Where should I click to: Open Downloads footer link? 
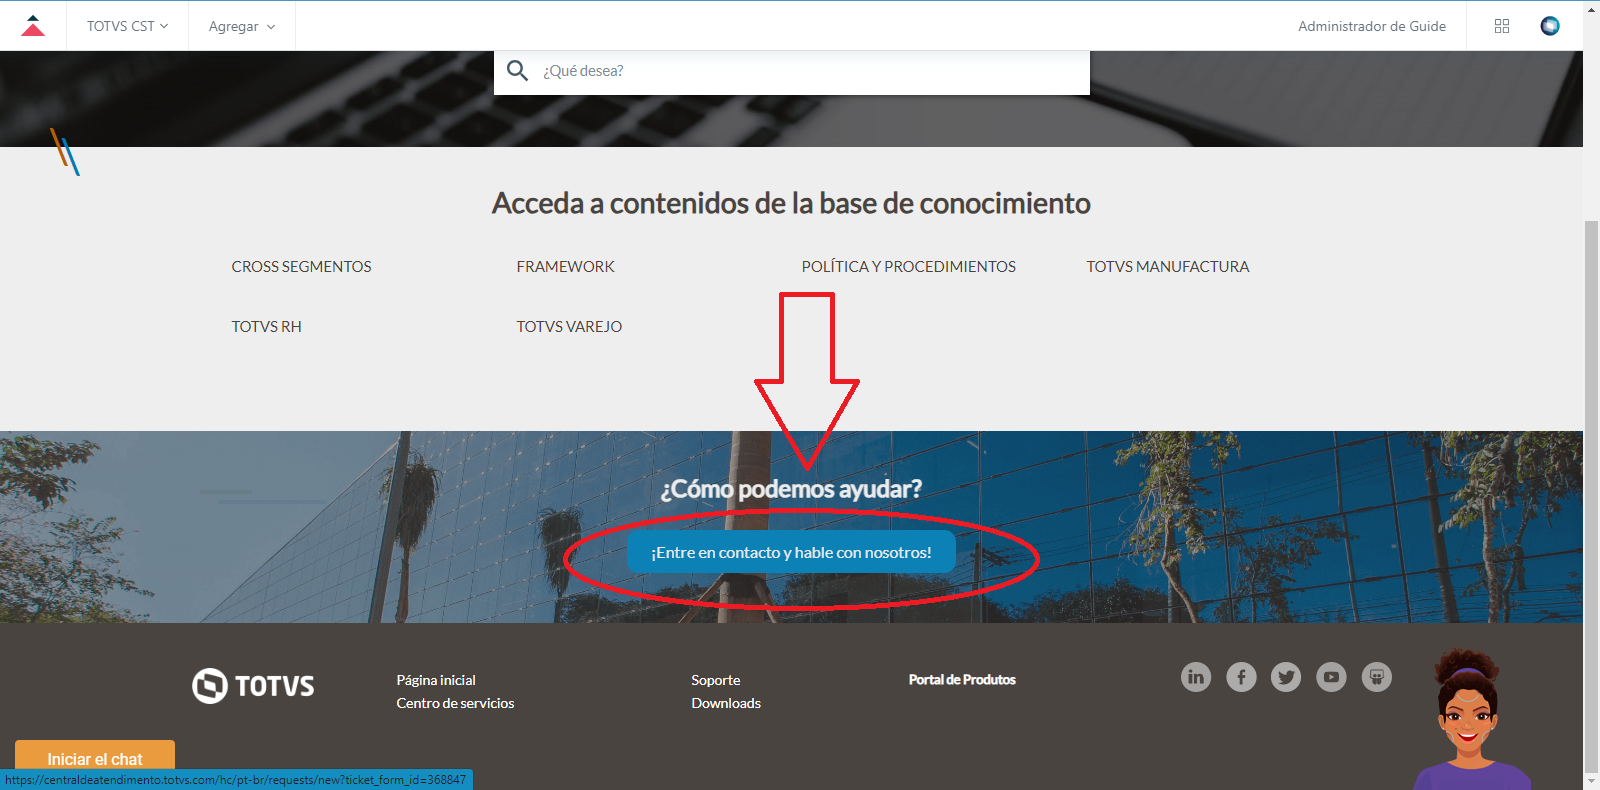[x=726, y=703]
